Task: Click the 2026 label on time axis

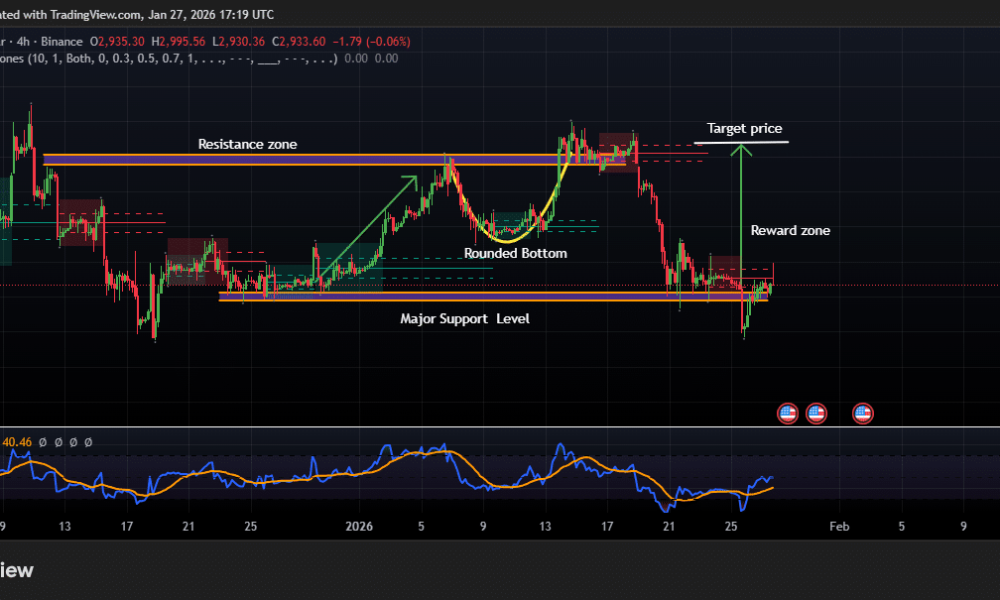Action: (x=358, y=526)
